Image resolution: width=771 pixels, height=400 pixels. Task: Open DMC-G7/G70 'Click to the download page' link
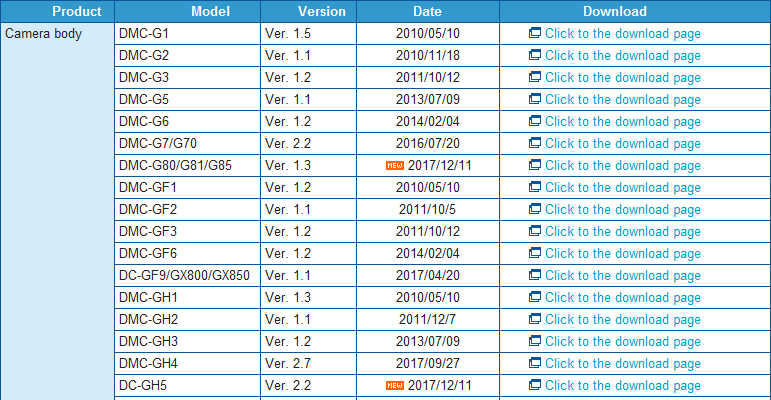coord(623,144)
